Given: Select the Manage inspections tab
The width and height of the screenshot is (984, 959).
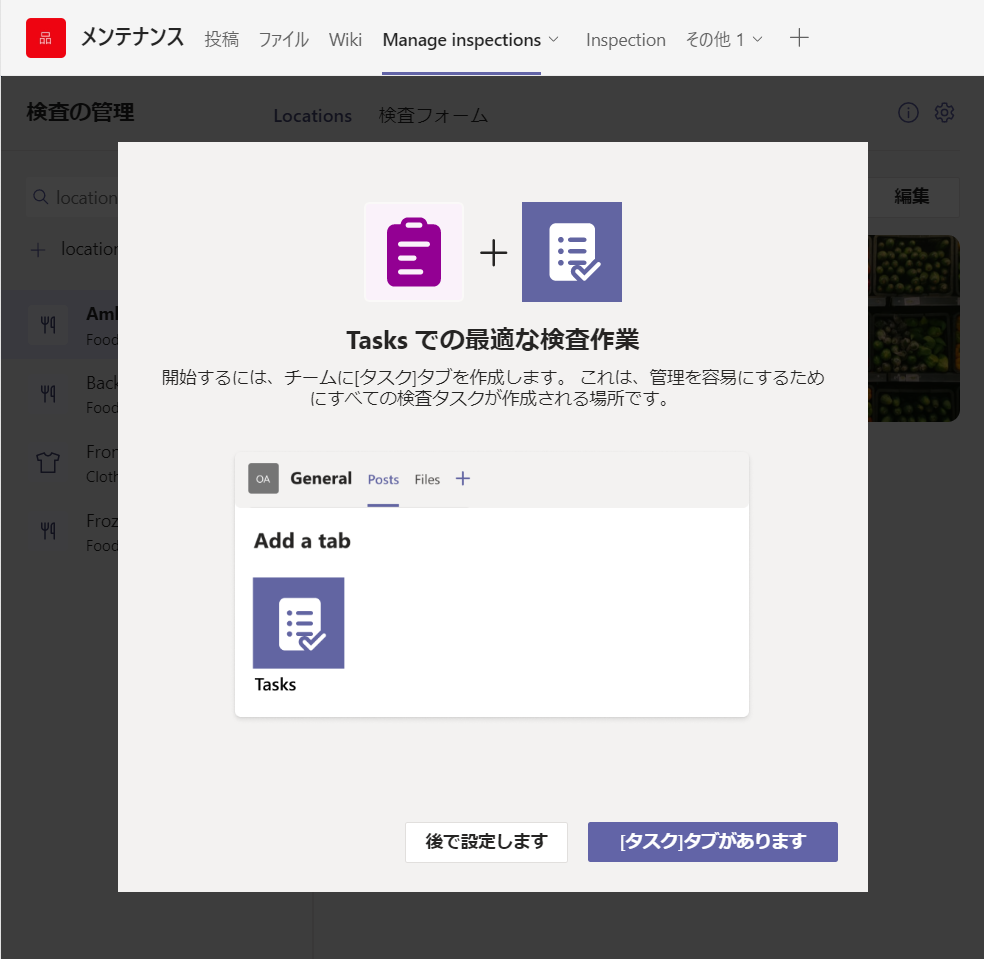Looking at the screenshot, I should click(461, 40).
